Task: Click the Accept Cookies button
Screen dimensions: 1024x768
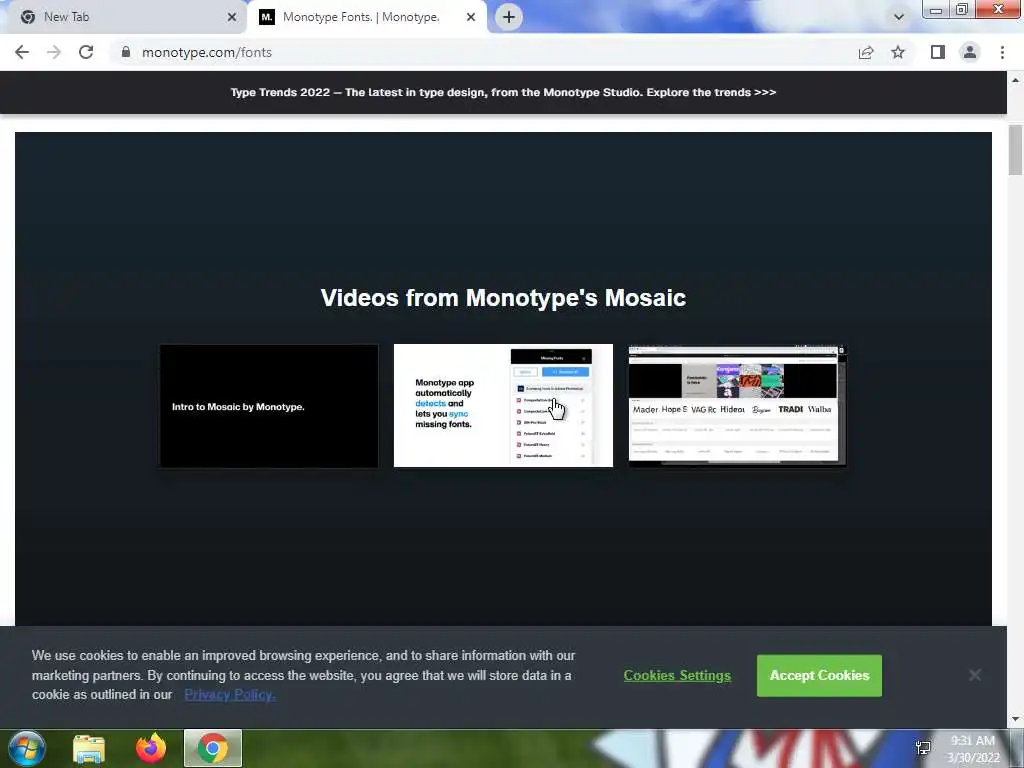Action: tap(819, 675)
